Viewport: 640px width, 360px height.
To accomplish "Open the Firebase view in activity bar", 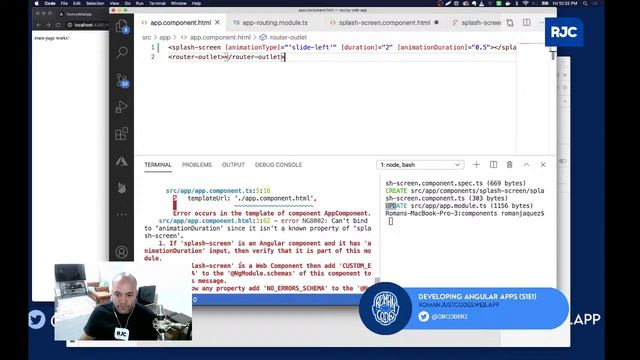I will [122, 188].
